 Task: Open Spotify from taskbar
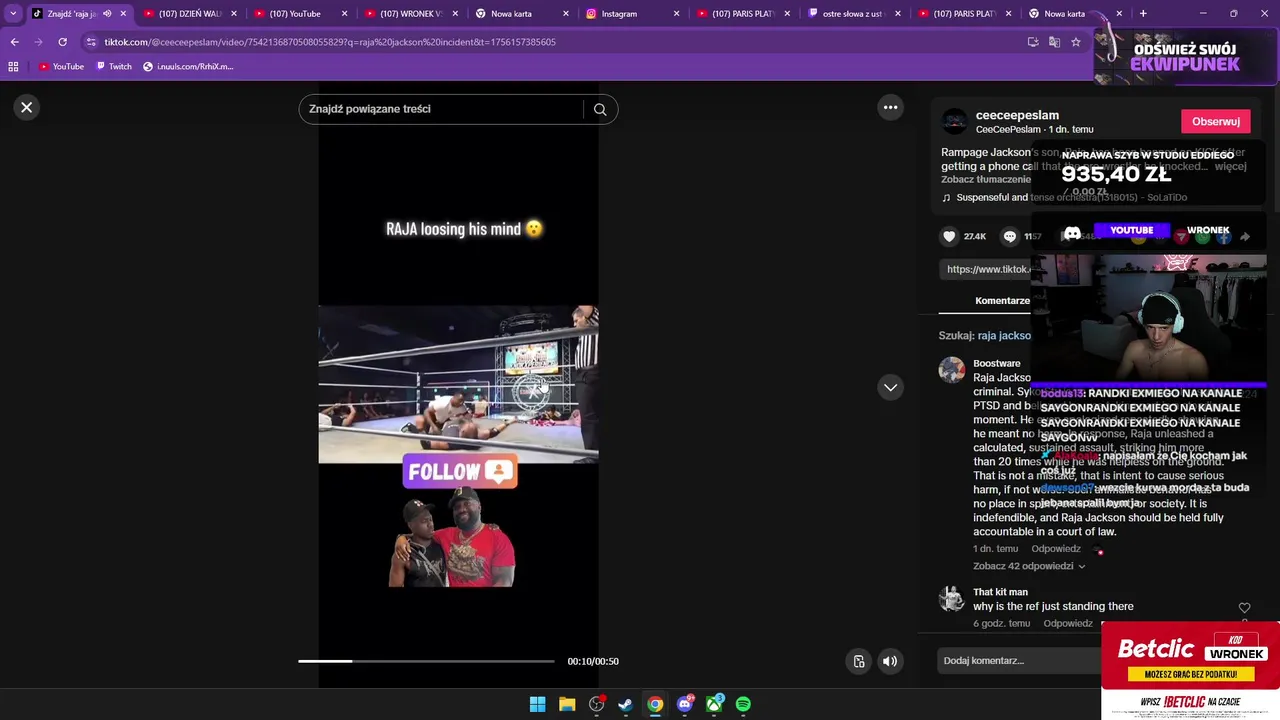743,704
